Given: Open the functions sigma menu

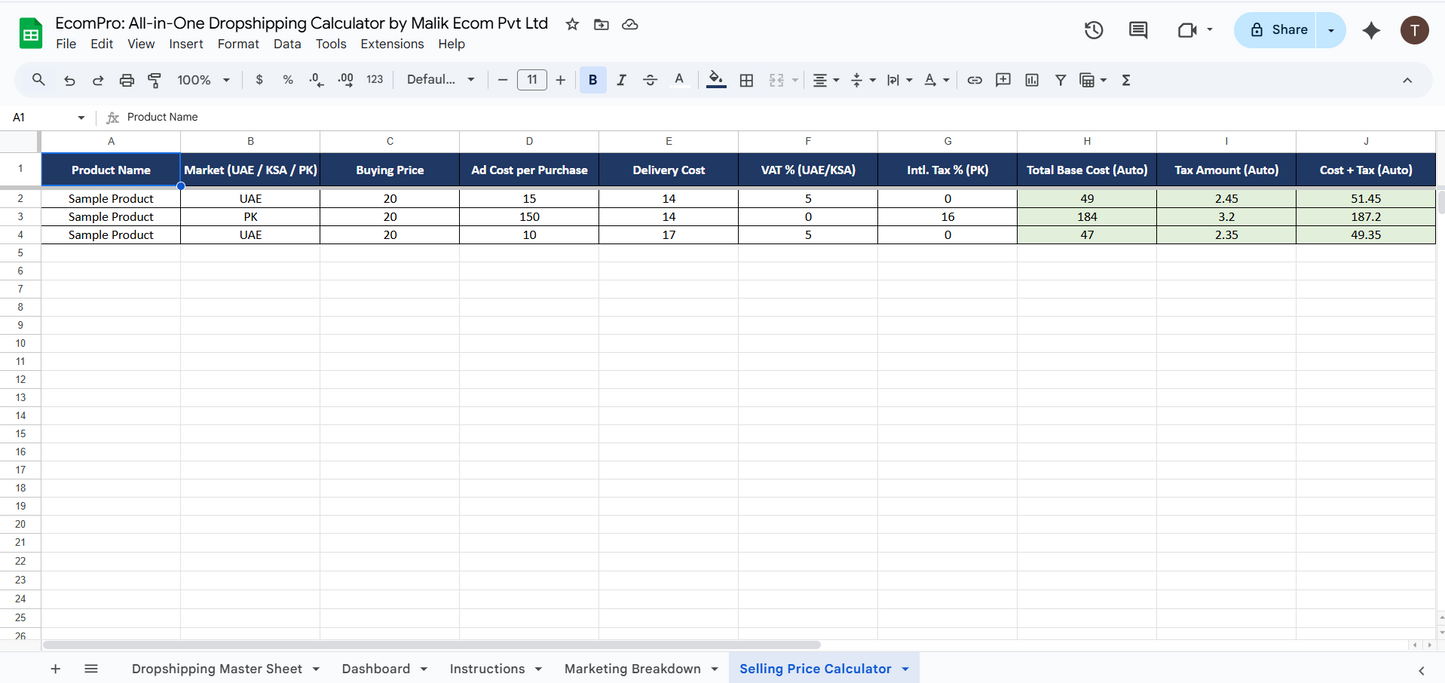Looking at the screenshot, I should pos(1126,80).
